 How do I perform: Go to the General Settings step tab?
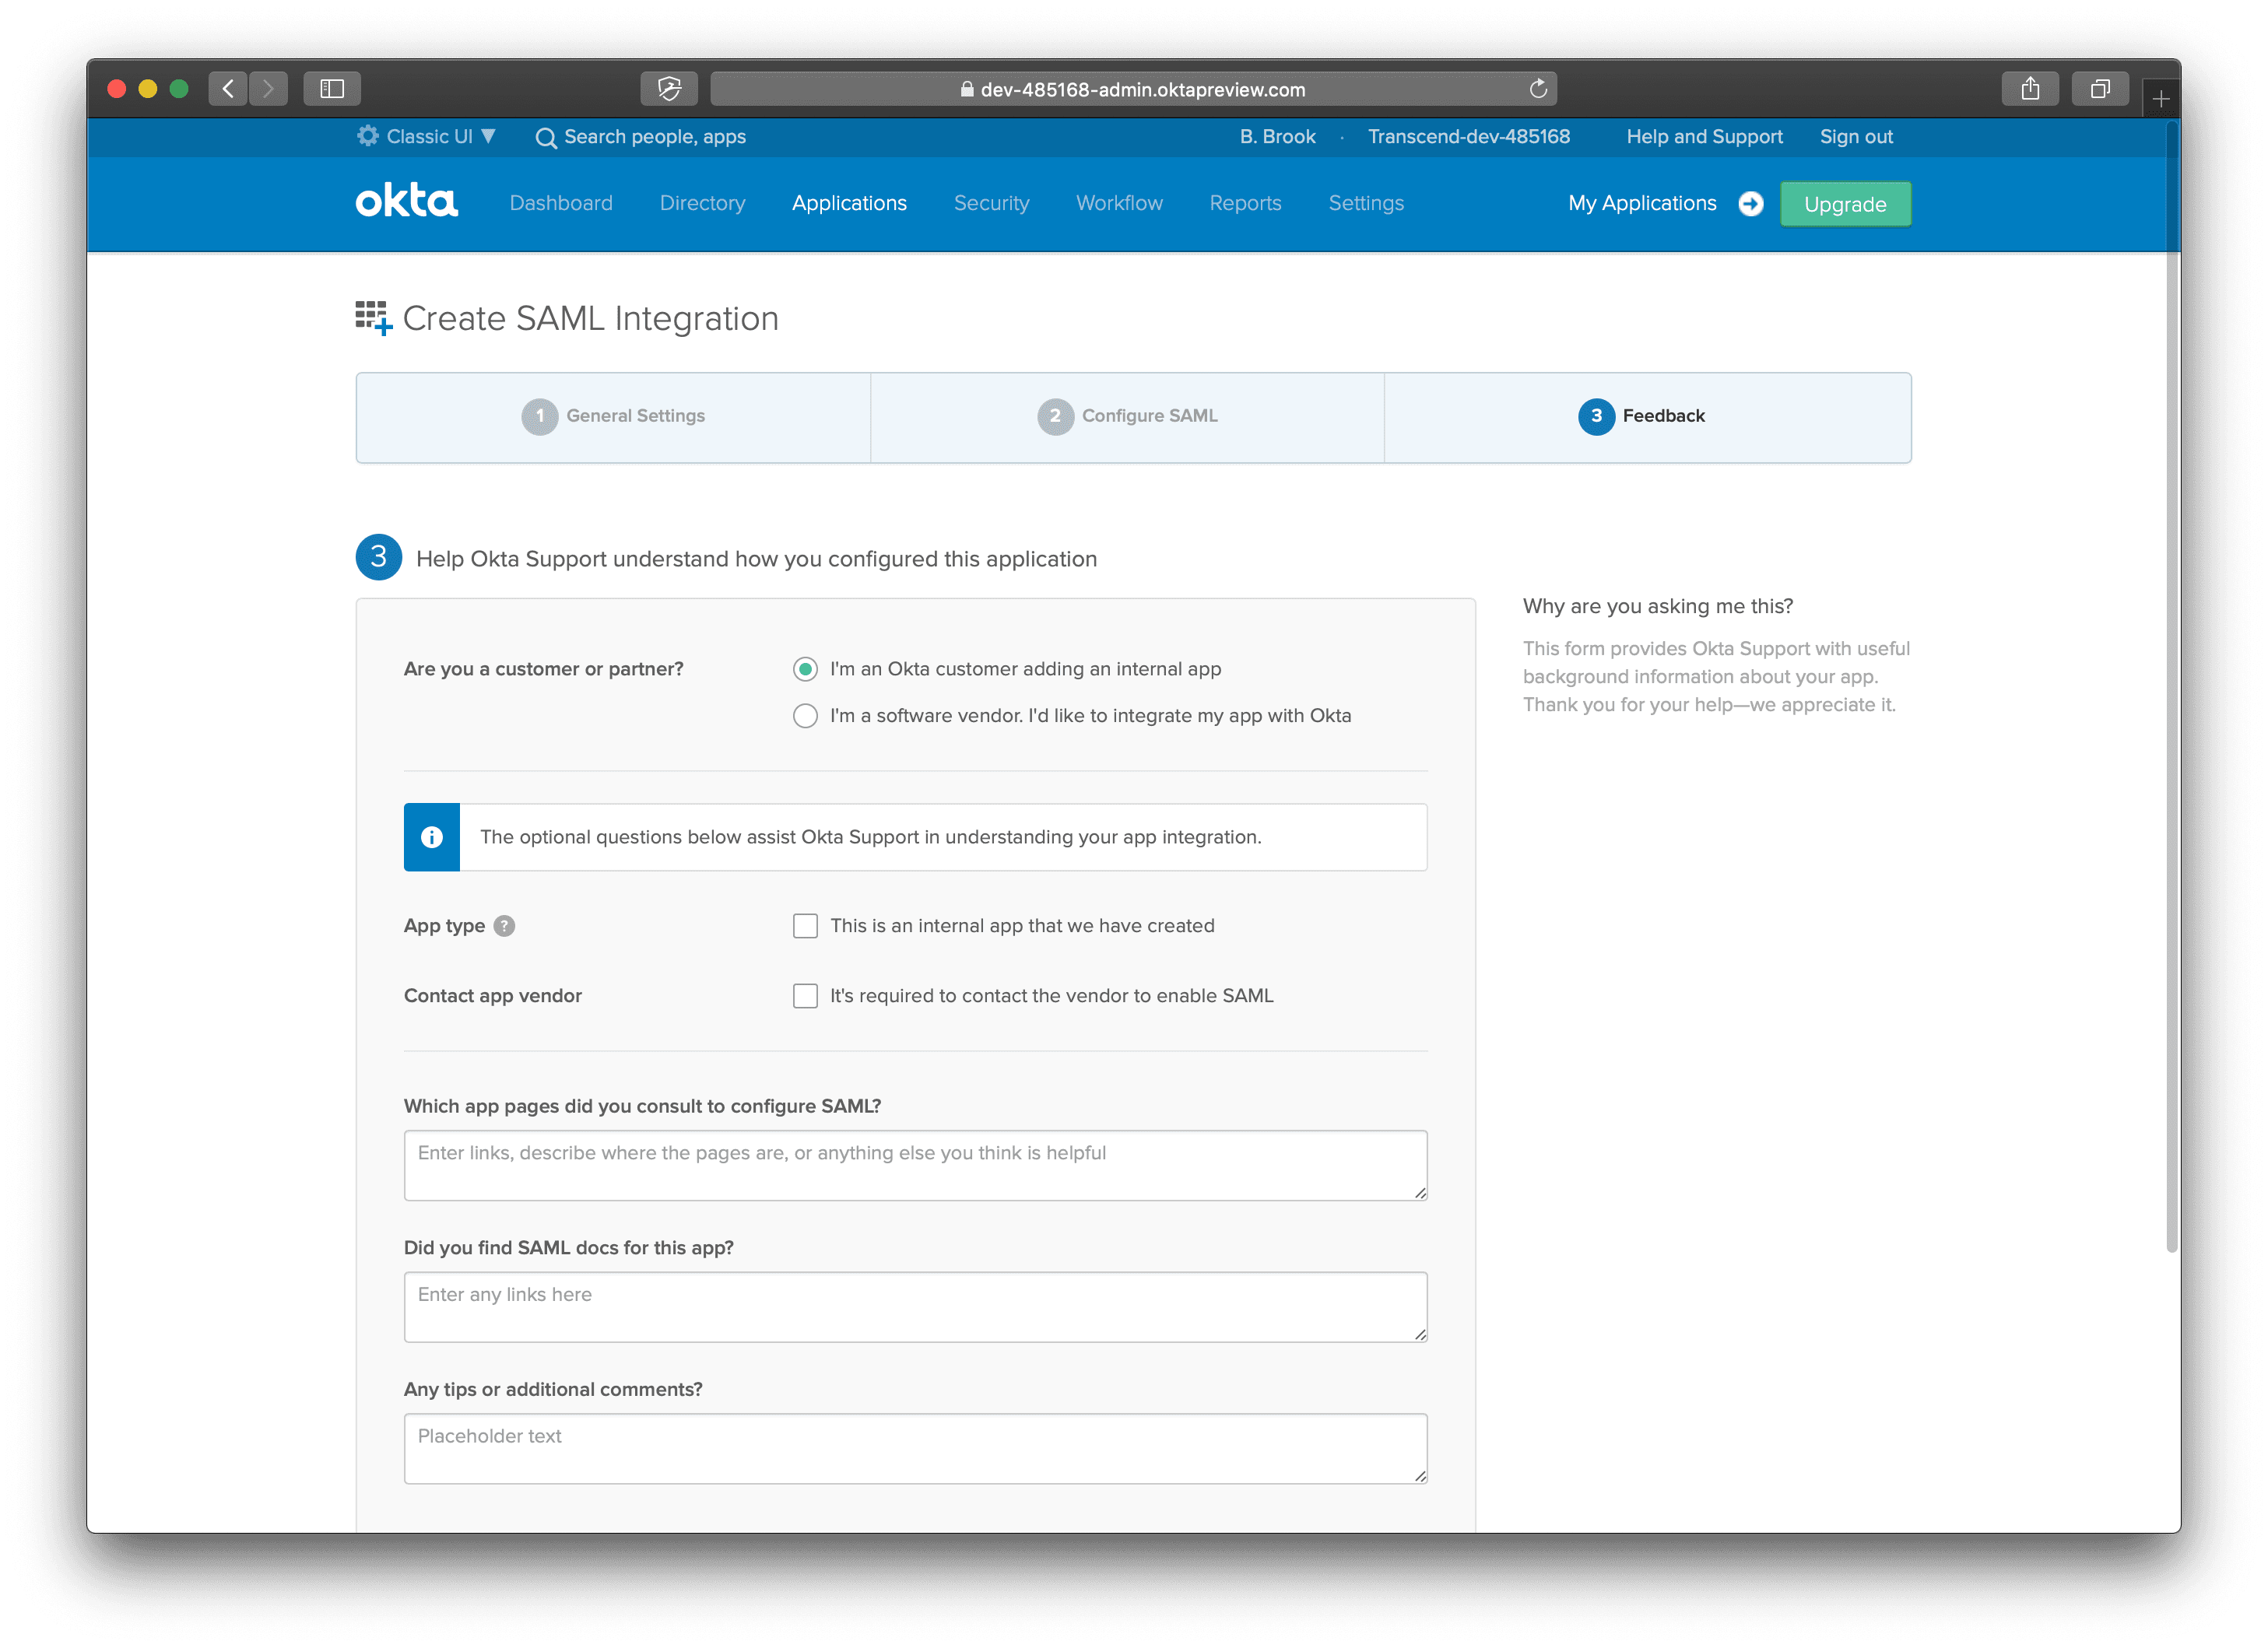click(x=613, y=416)
